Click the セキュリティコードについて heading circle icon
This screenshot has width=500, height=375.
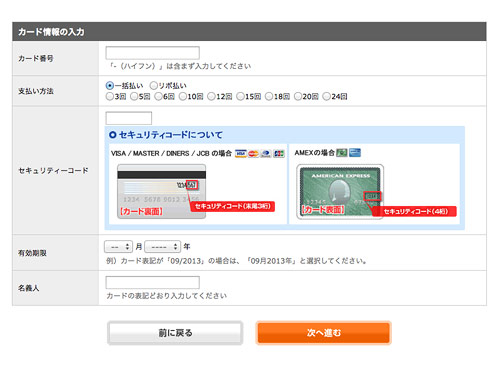[113, 135]
